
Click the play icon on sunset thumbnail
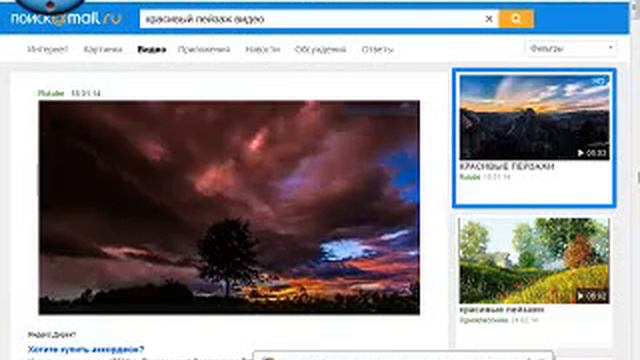tap(580, 153)
